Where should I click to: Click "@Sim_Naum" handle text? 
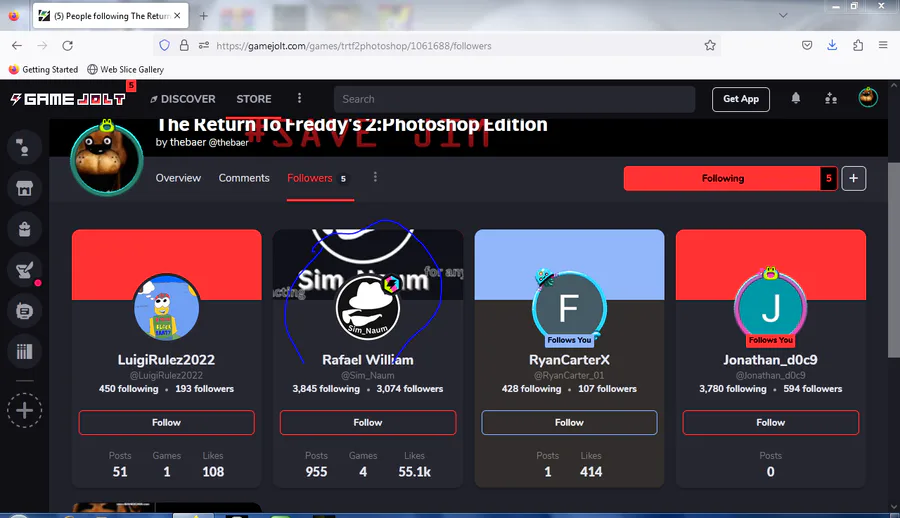pyautogui.click(x=368, y=375)
